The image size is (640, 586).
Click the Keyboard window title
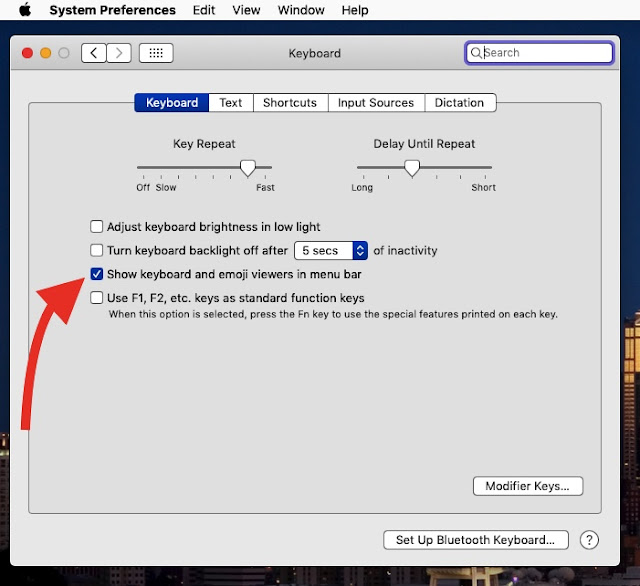pos(315,53)
